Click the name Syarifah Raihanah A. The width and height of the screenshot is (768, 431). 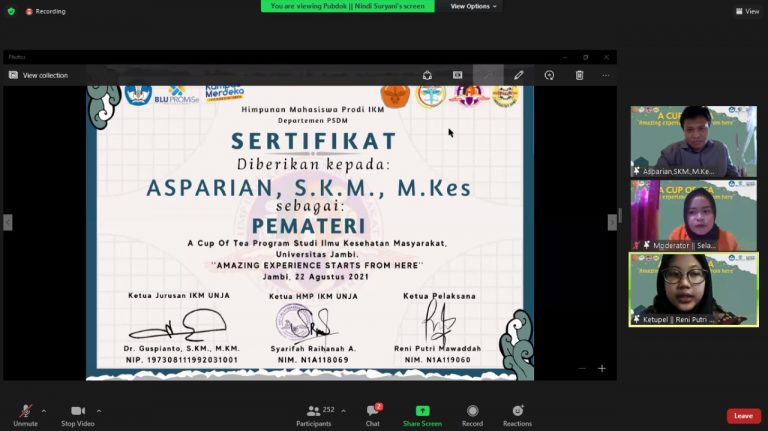[x=313, y=349]
